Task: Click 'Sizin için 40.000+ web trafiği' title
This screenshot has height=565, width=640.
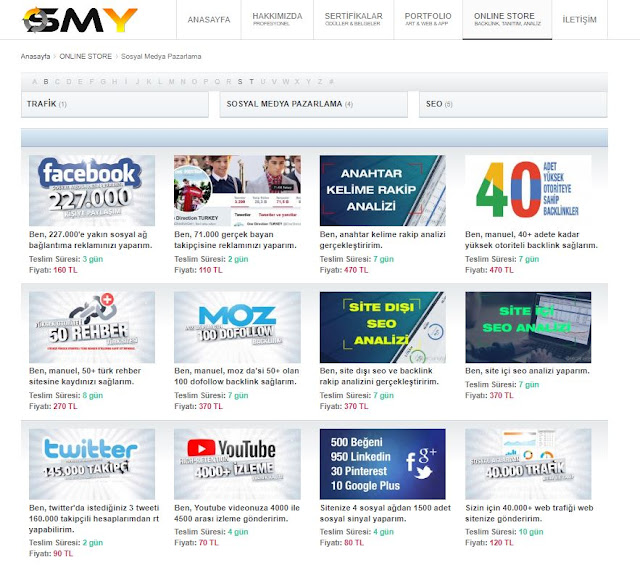Action: pos(529,513)
